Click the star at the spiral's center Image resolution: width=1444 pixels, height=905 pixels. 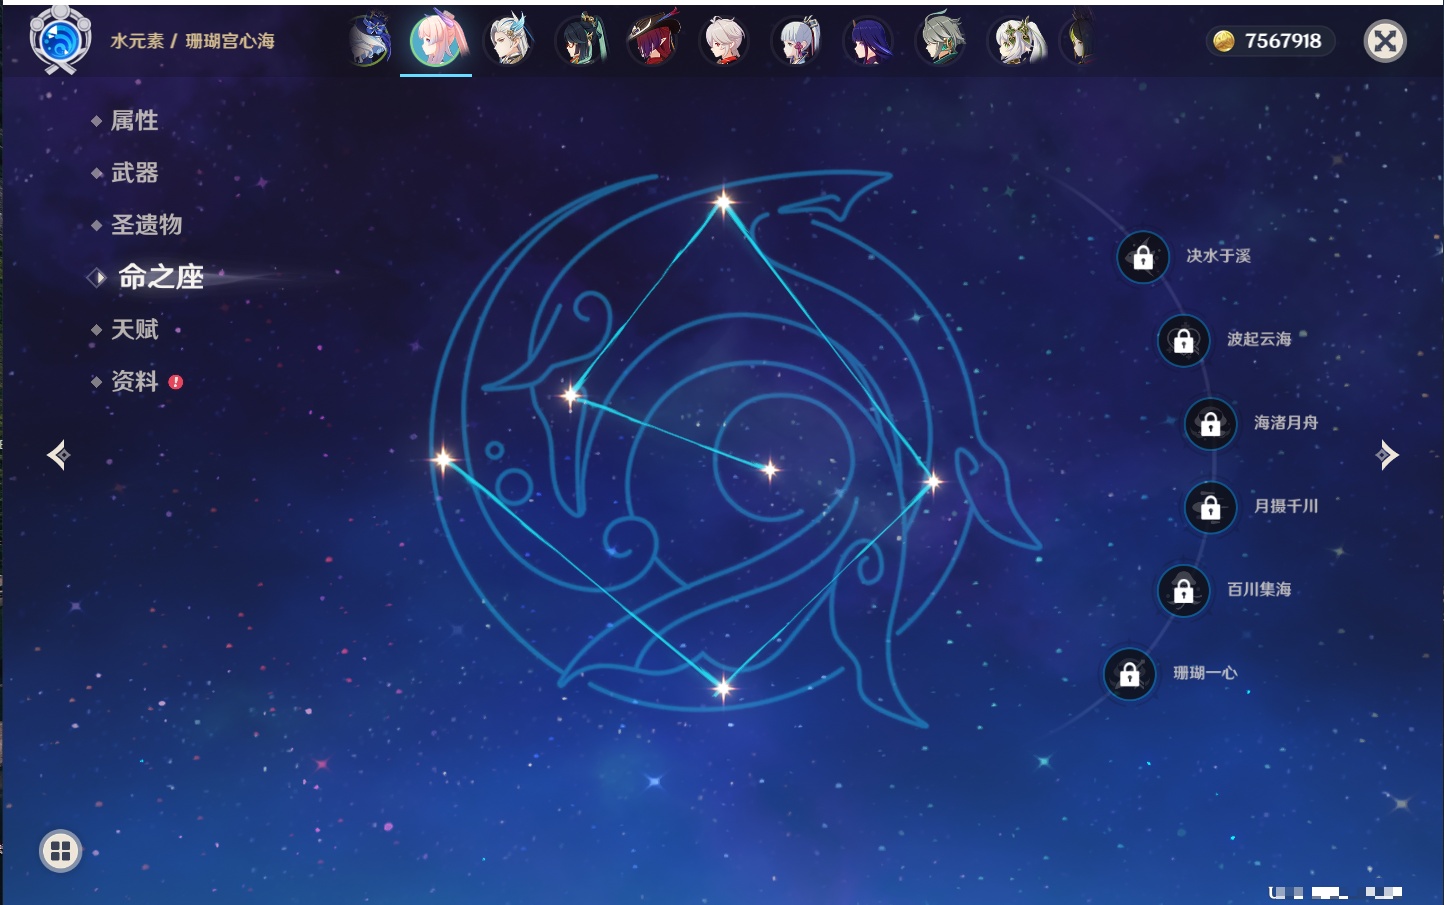pyautogui.click(x=770, y=469)
